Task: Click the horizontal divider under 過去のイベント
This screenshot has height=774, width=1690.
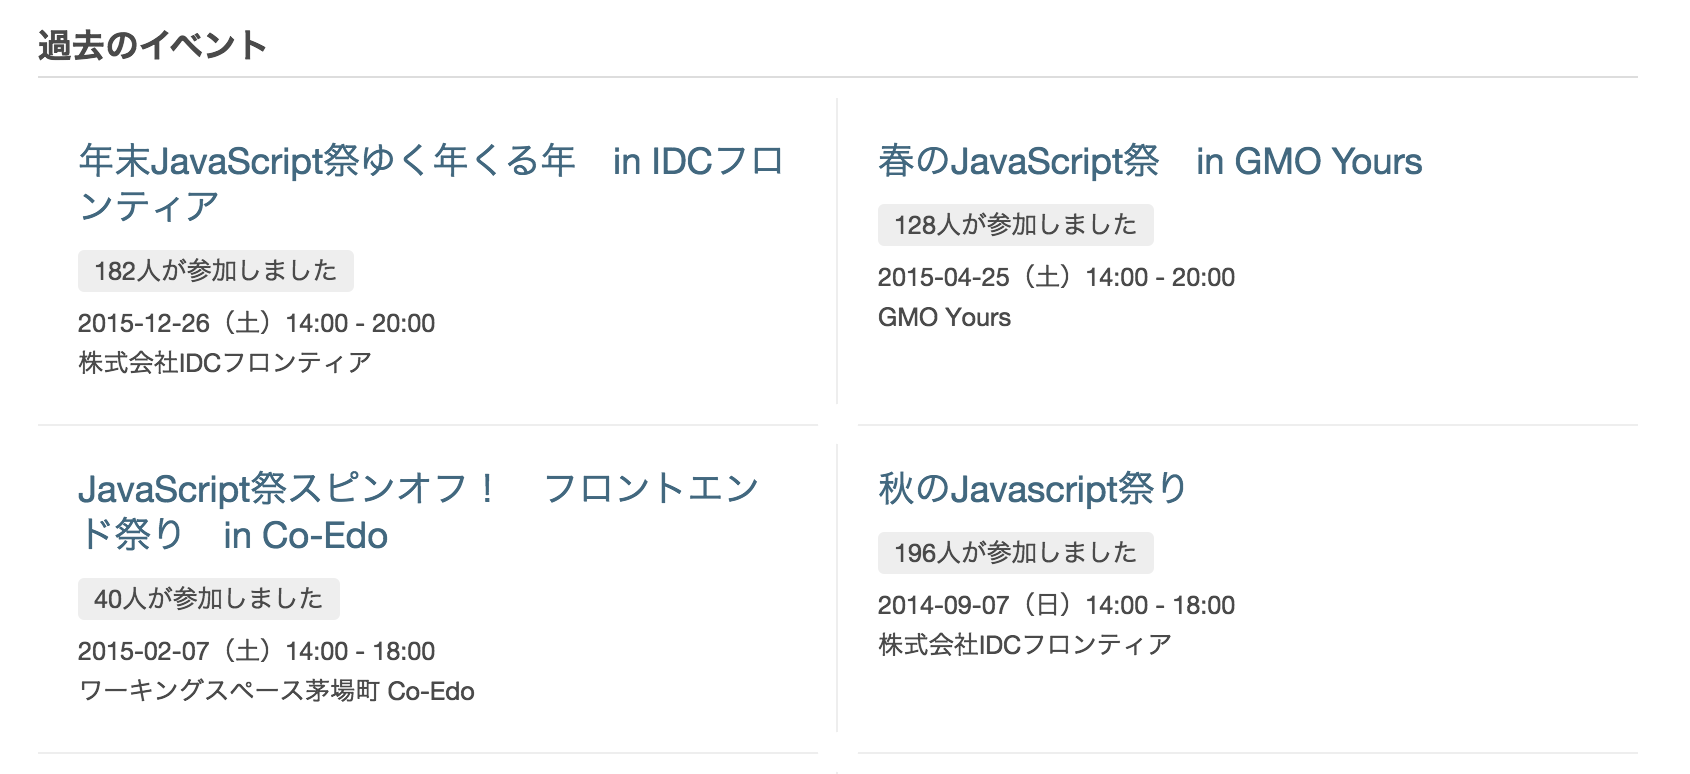Action: (x=838, y=77)
